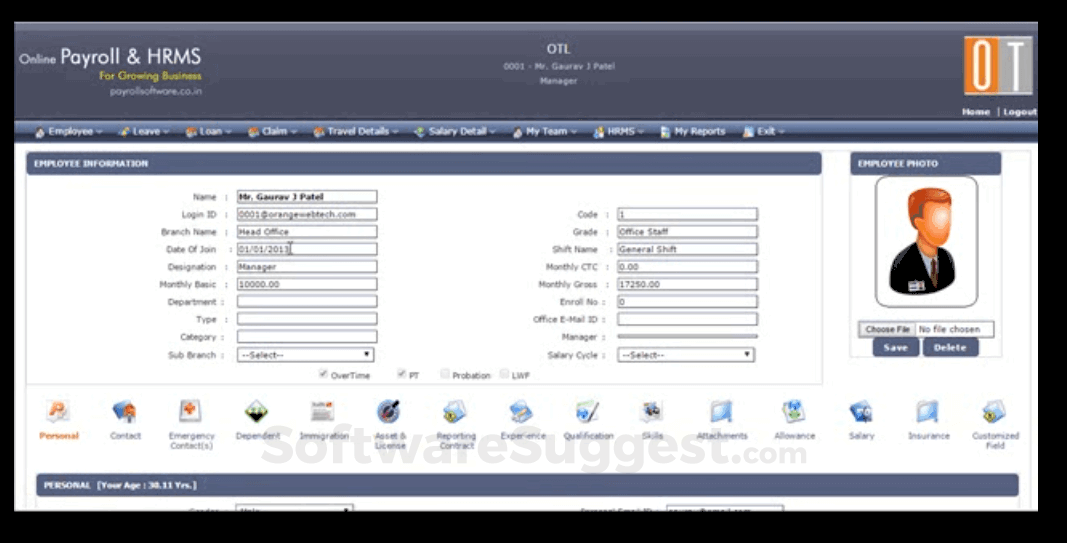
Task: Click the Date Of Join field
Action: [x=307, y=249]
